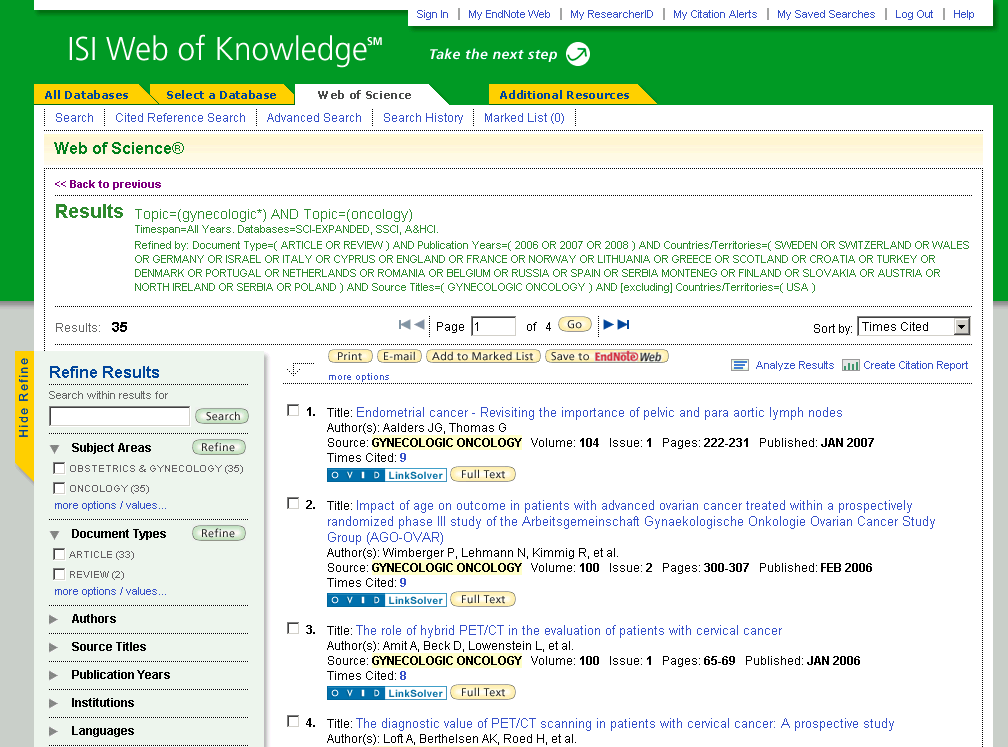Open Full Text for the hybrid PET/CT result

(483, 692)
